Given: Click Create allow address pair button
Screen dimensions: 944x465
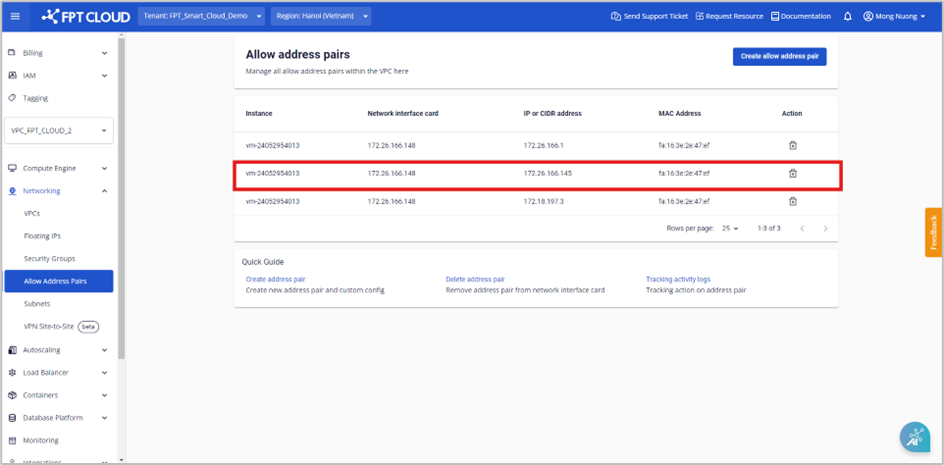Looking at the screenshot, I should (x=779, y=57).
